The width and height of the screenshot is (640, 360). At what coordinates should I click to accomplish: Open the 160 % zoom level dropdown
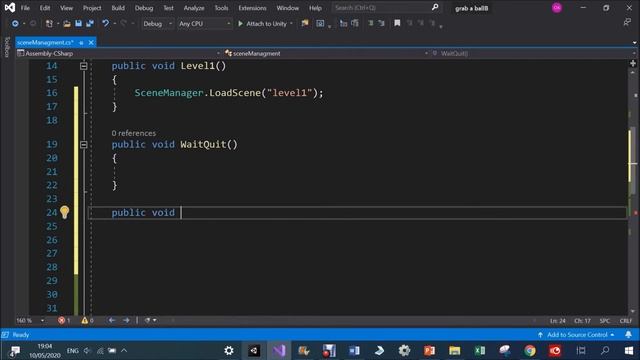pyautogui.click(x=30, y=320)
